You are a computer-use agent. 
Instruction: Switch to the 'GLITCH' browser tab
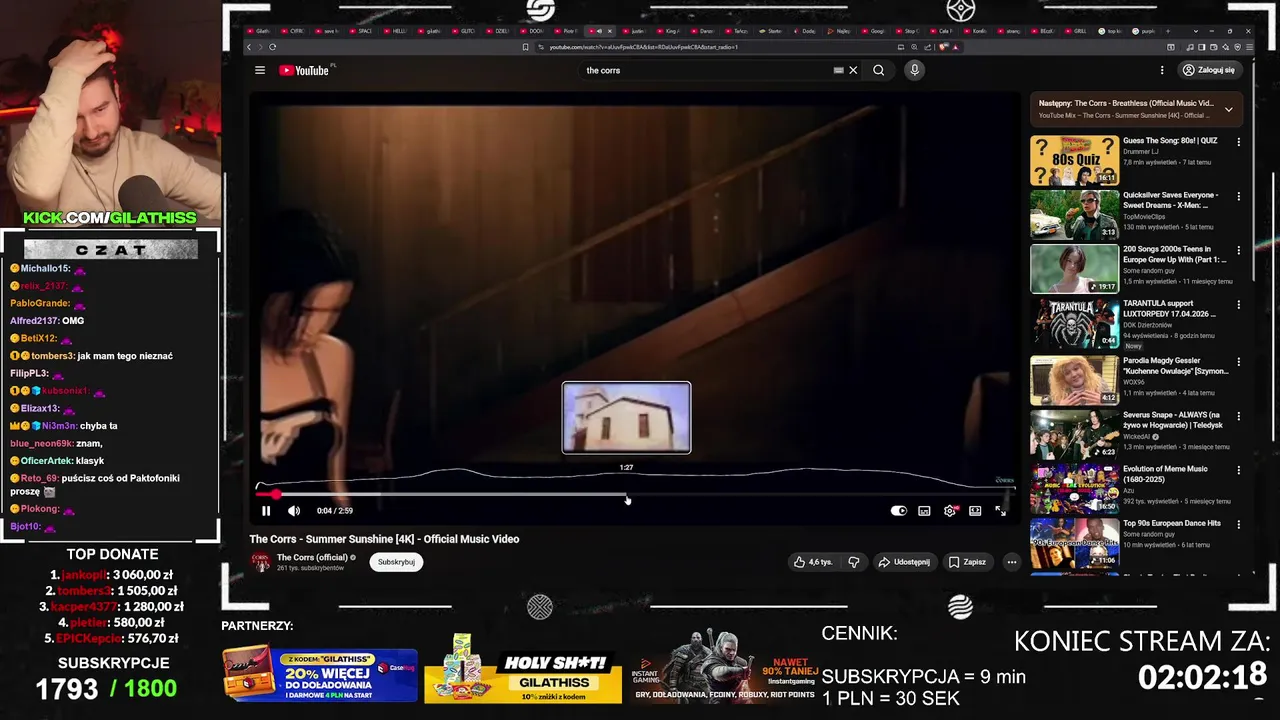click(x=463, y=31)
